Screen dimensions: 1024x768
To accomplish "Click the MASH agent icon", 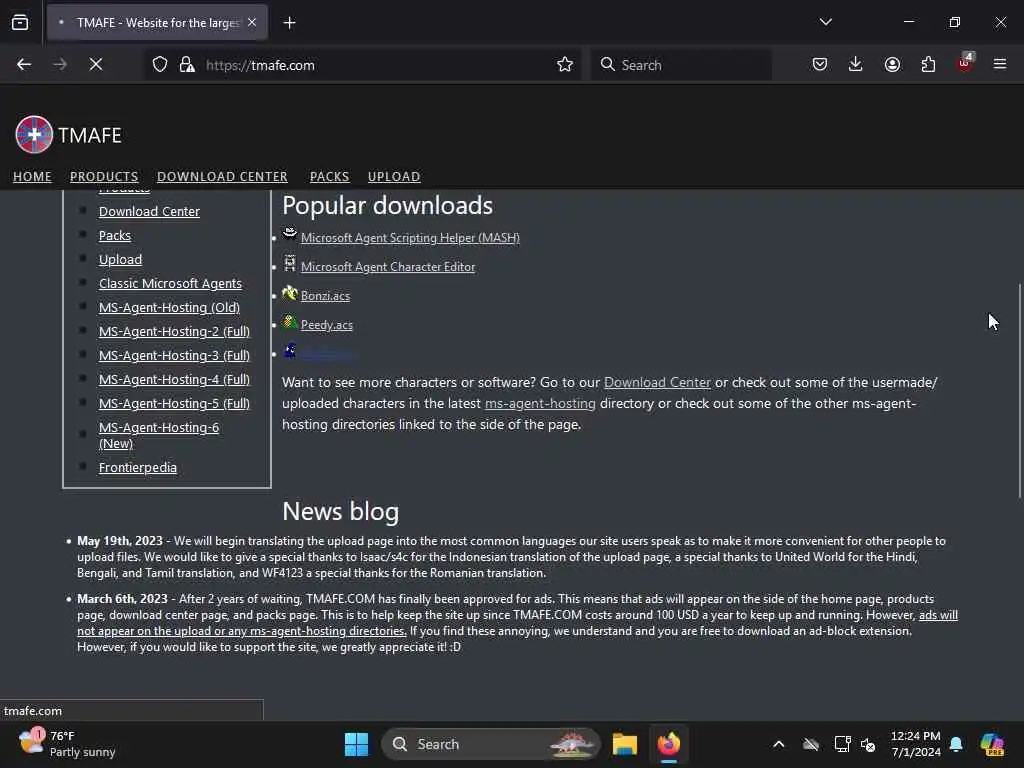I will click(289, 234).
